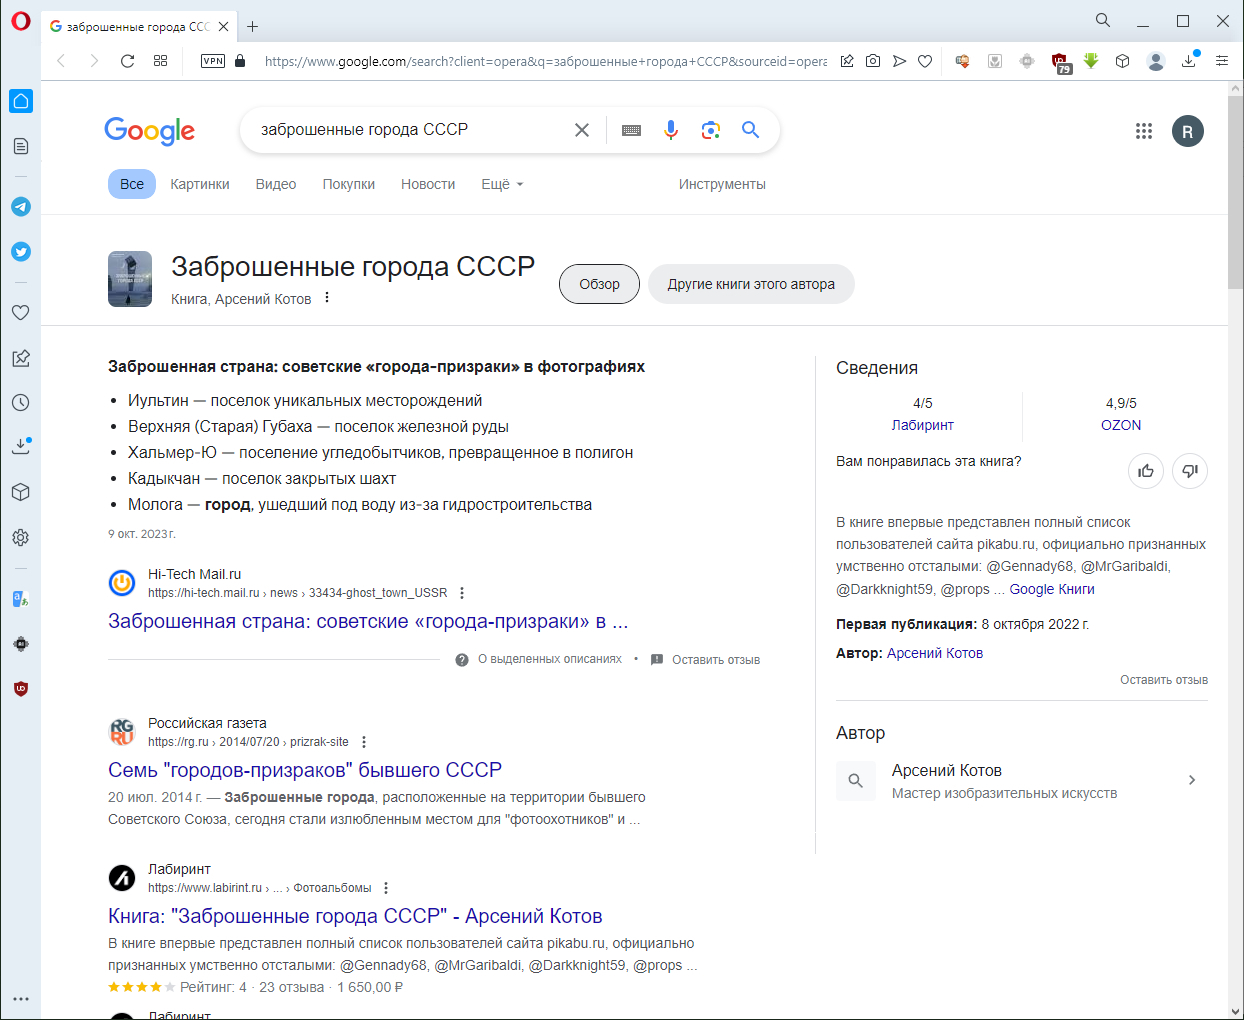Image resolution: width=1244 pixels, height=1020 pixels.
Task: Open Pinboards in the sidebar
Action: click(21, 358)
